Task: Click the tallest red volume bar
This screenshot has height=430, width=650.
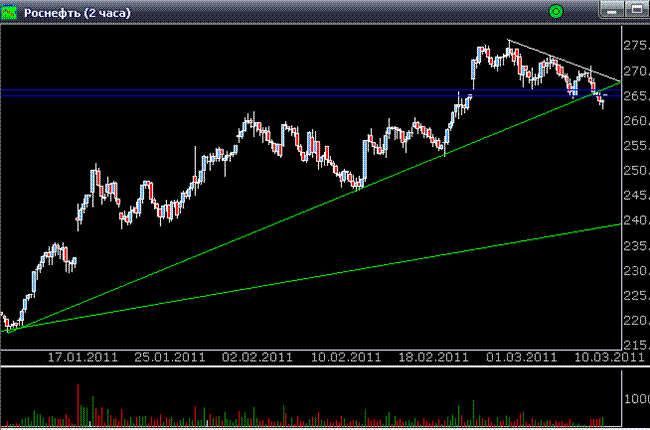Action: (x=78, y=405)
